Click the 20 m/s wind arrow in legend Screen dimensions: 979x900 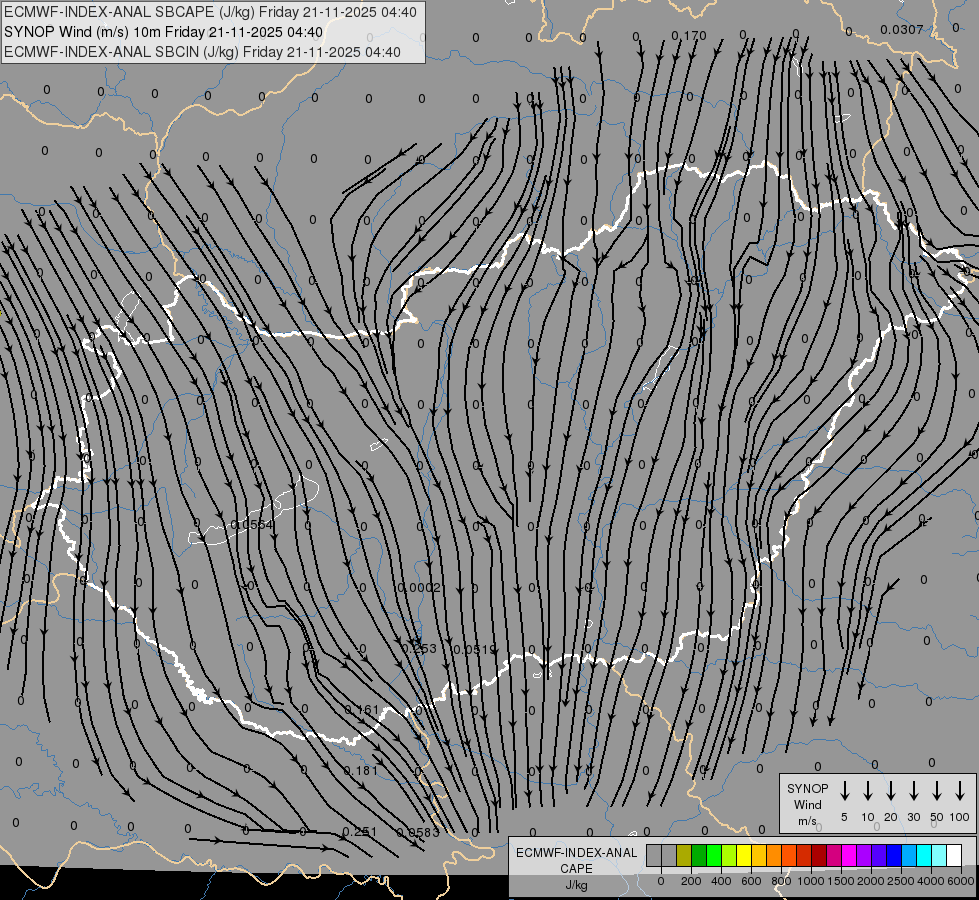[x=890, y=791]
